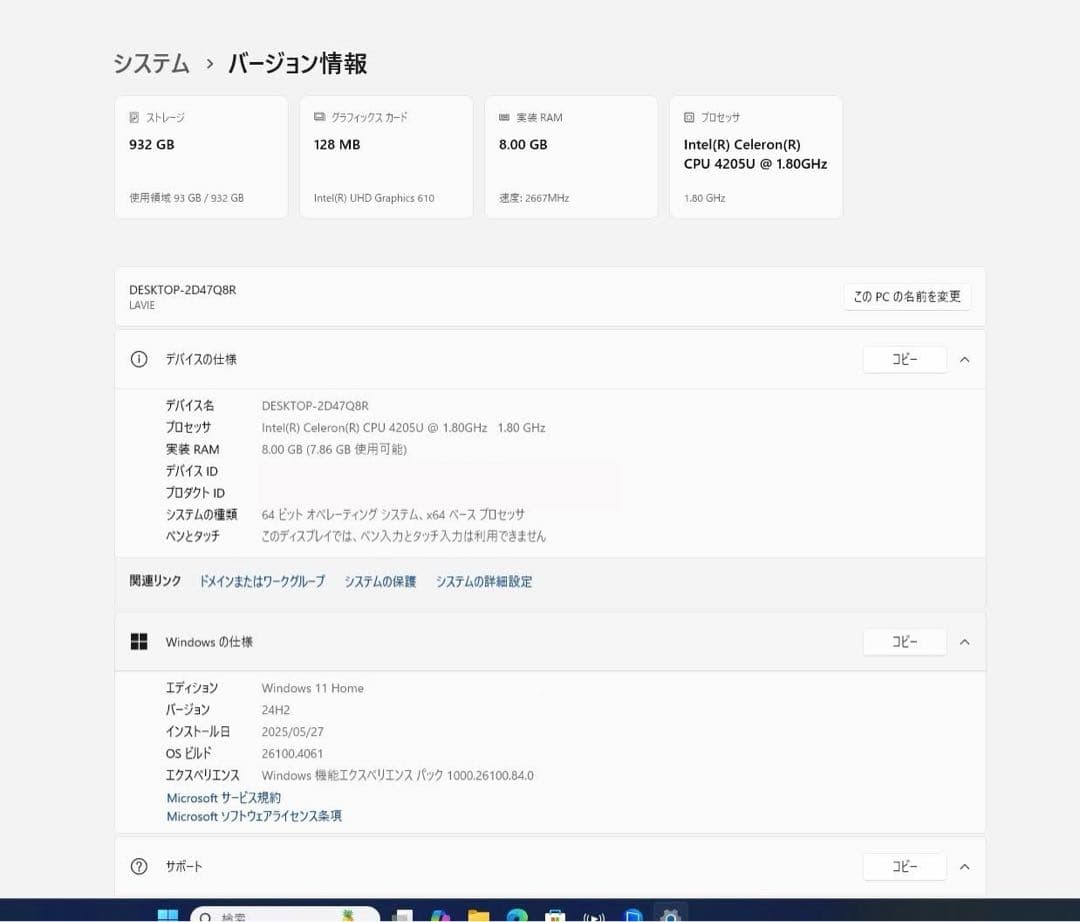This screenshot has height=922, width=1080.
Task: Open Settings from the taskbar gear icon
Action: click(x=670, y=914)
